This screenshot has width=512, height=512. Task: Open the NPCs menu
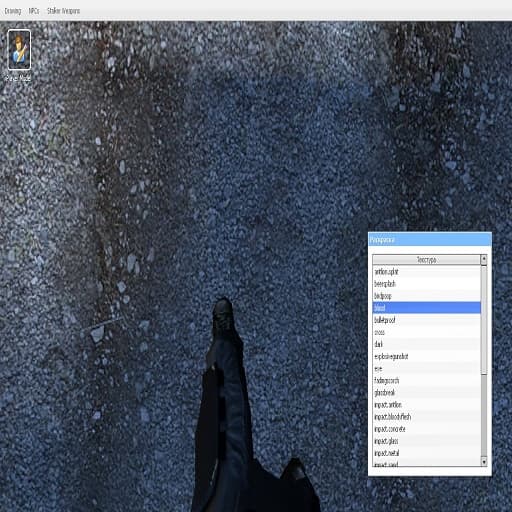(x=34, y=11)
